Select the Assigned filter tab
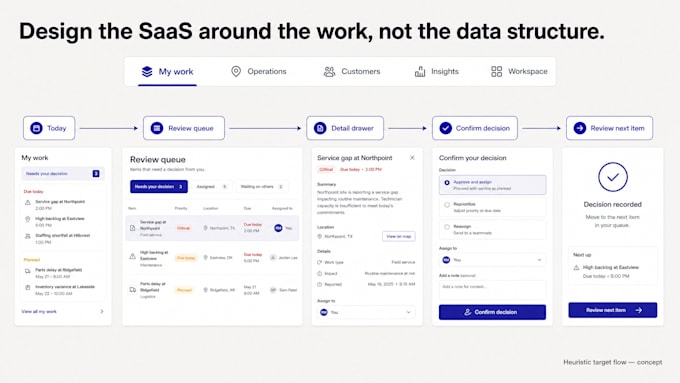The height and width of the screenshot is (383, 680). coord(212,187)
